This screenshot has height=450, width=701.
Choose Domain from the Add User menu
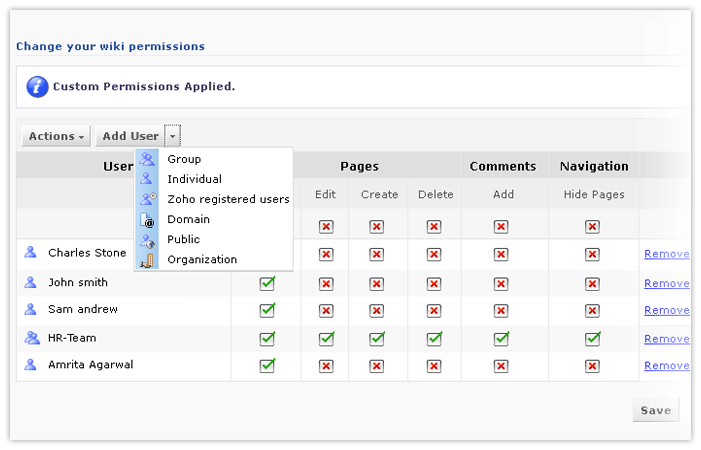click(x=214, y=219)
